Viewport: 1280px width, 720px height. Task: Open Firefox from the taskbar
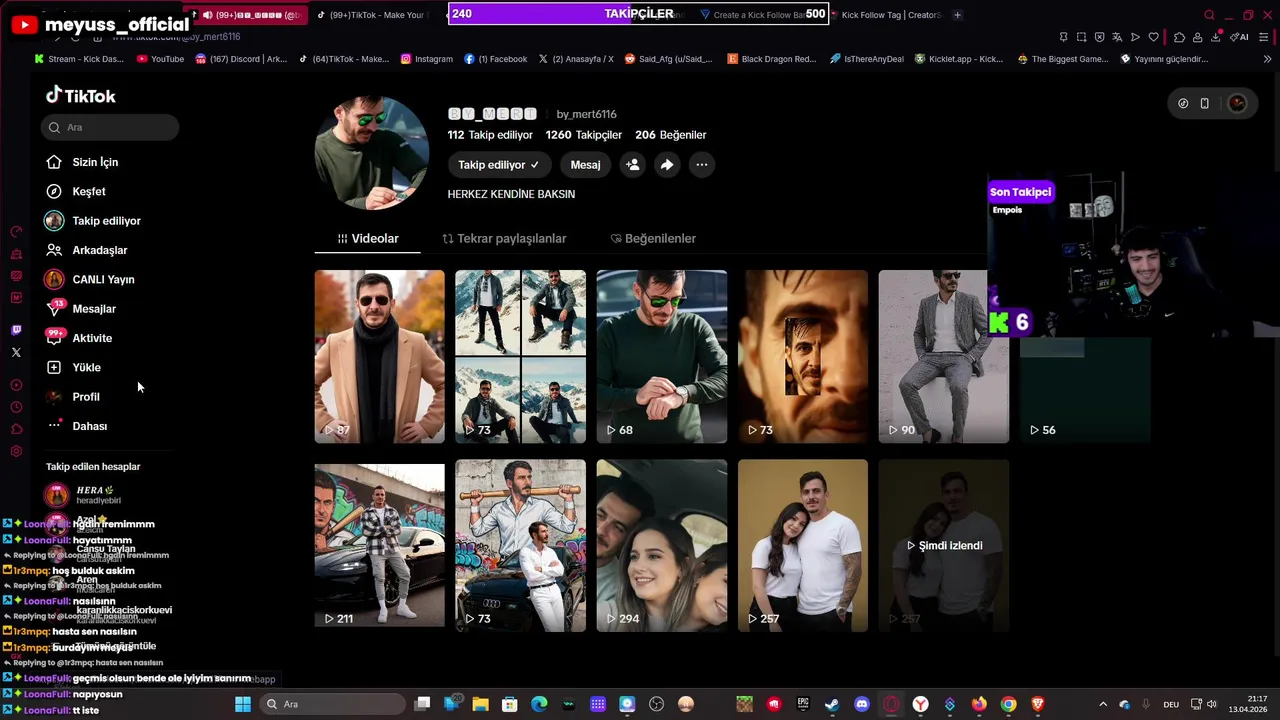[x=979, y=704]
